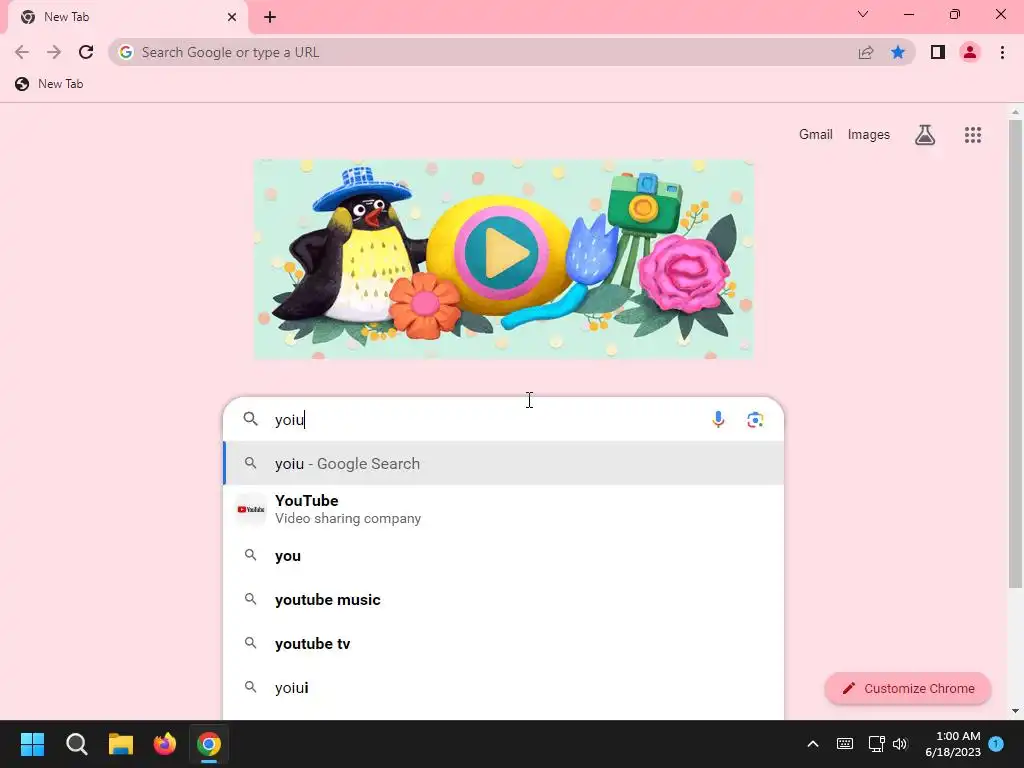Viewport: 1024px width, 768px height.
Task: Open the New Tab bookmark
Action: pyautogui.click(x=50, y=84)
